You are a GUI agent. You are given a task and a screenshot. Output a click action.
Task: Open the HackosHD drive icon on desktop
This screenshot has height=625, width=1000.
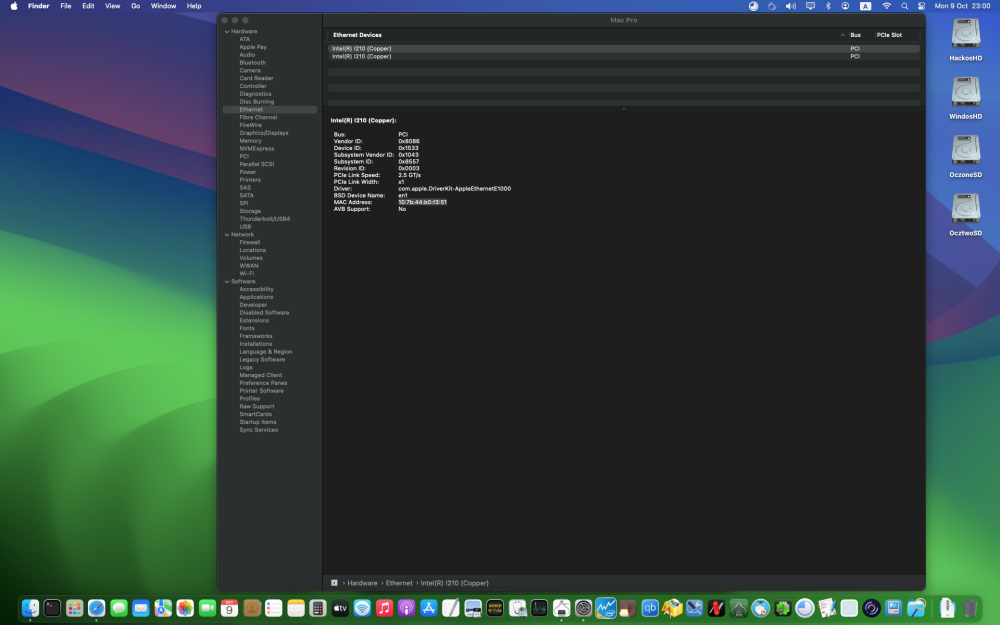click(x=965, y=39)
